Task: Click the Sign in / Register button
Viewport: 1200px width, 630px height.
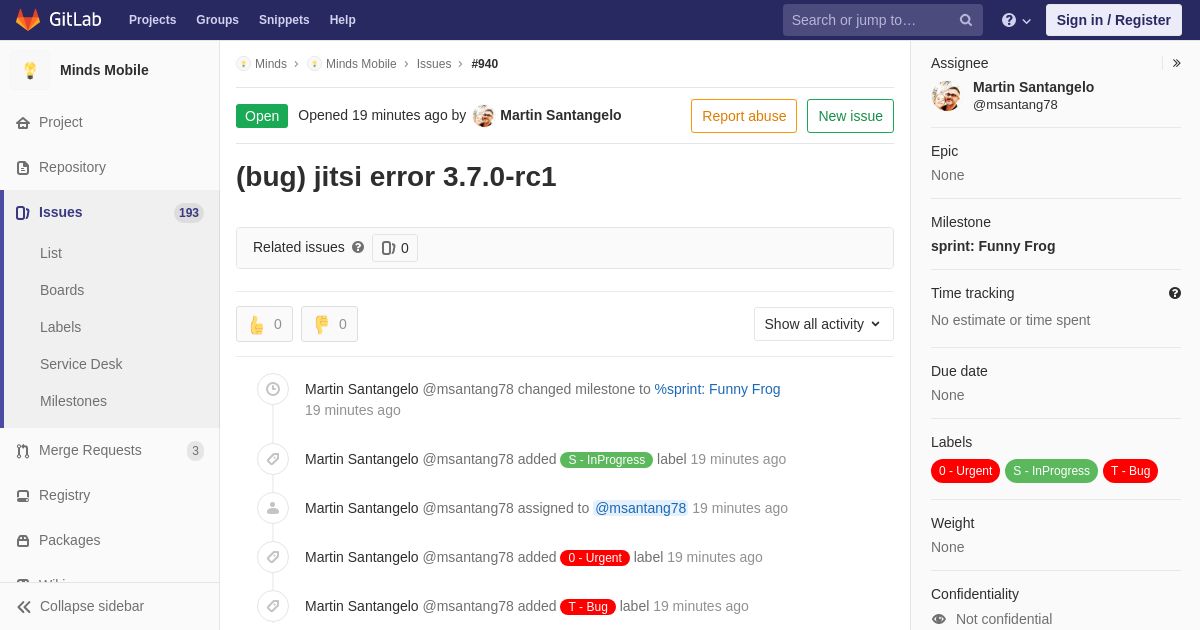Action: [1113, 20]
